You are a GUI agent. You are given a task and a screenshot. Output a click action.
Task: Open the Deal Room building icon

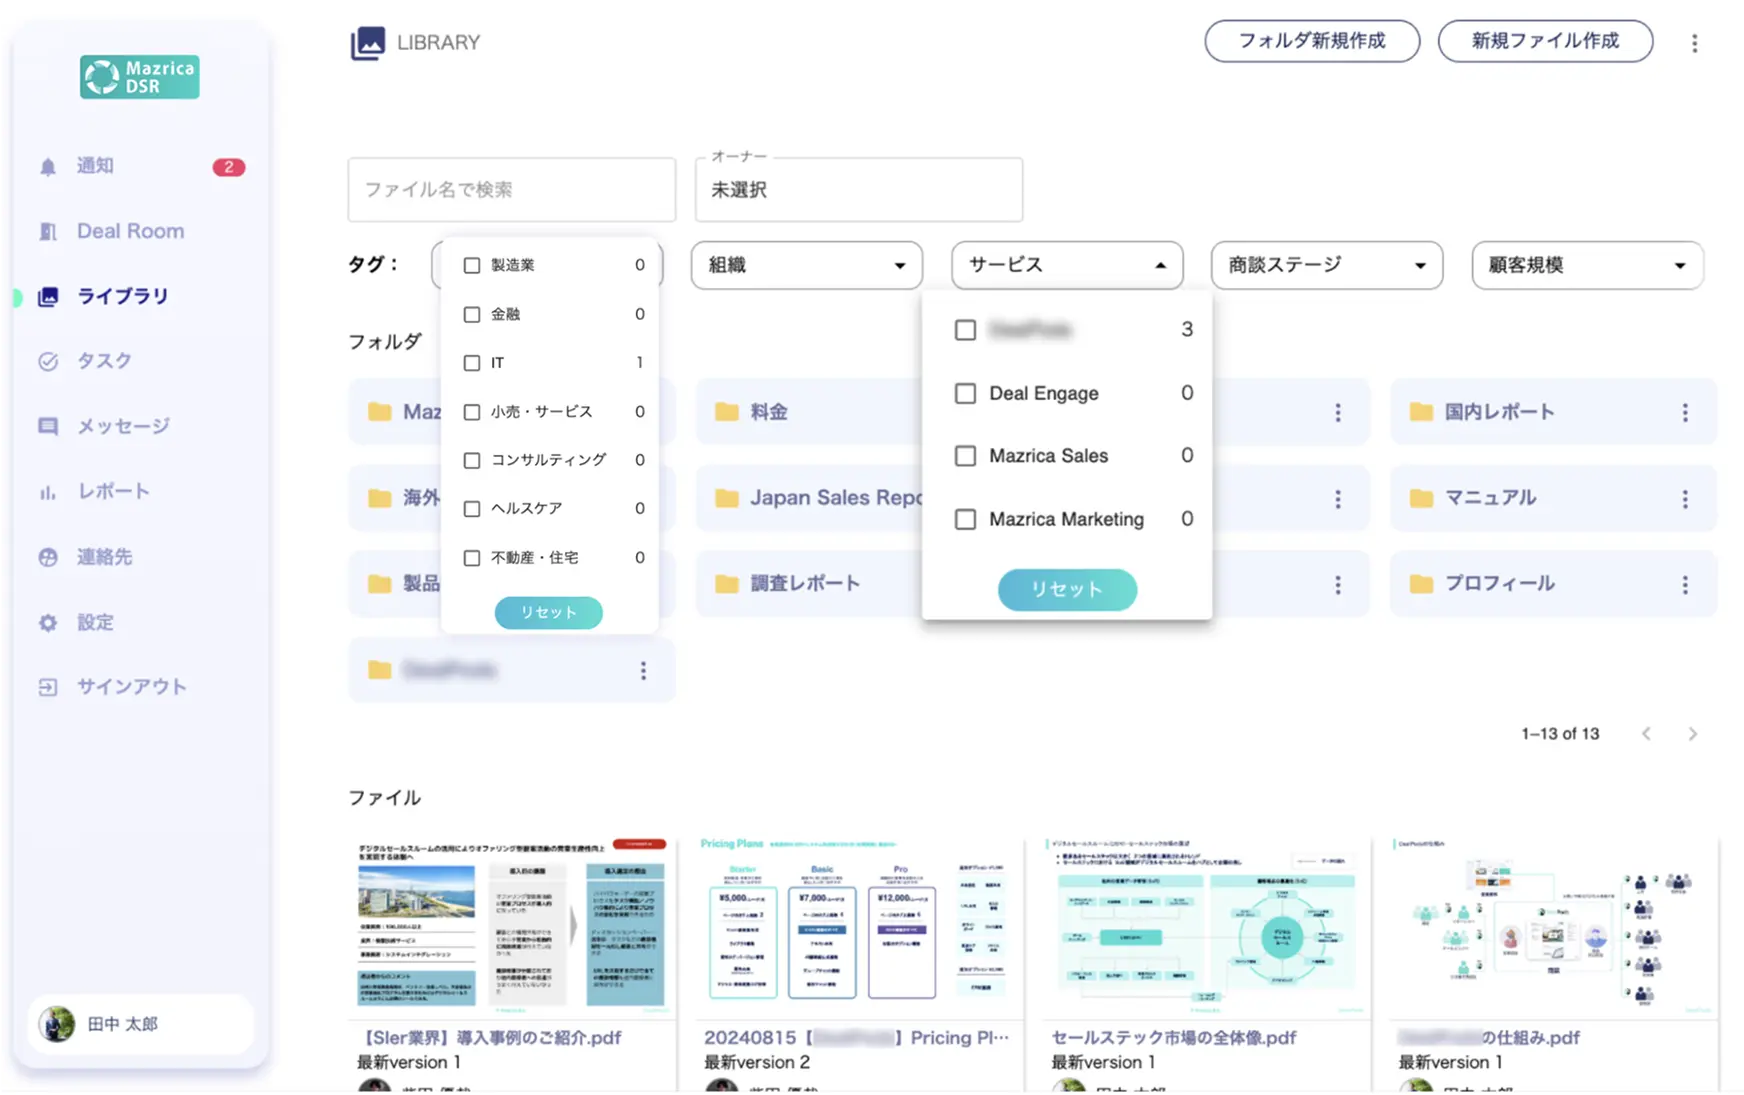click(48, 232)
